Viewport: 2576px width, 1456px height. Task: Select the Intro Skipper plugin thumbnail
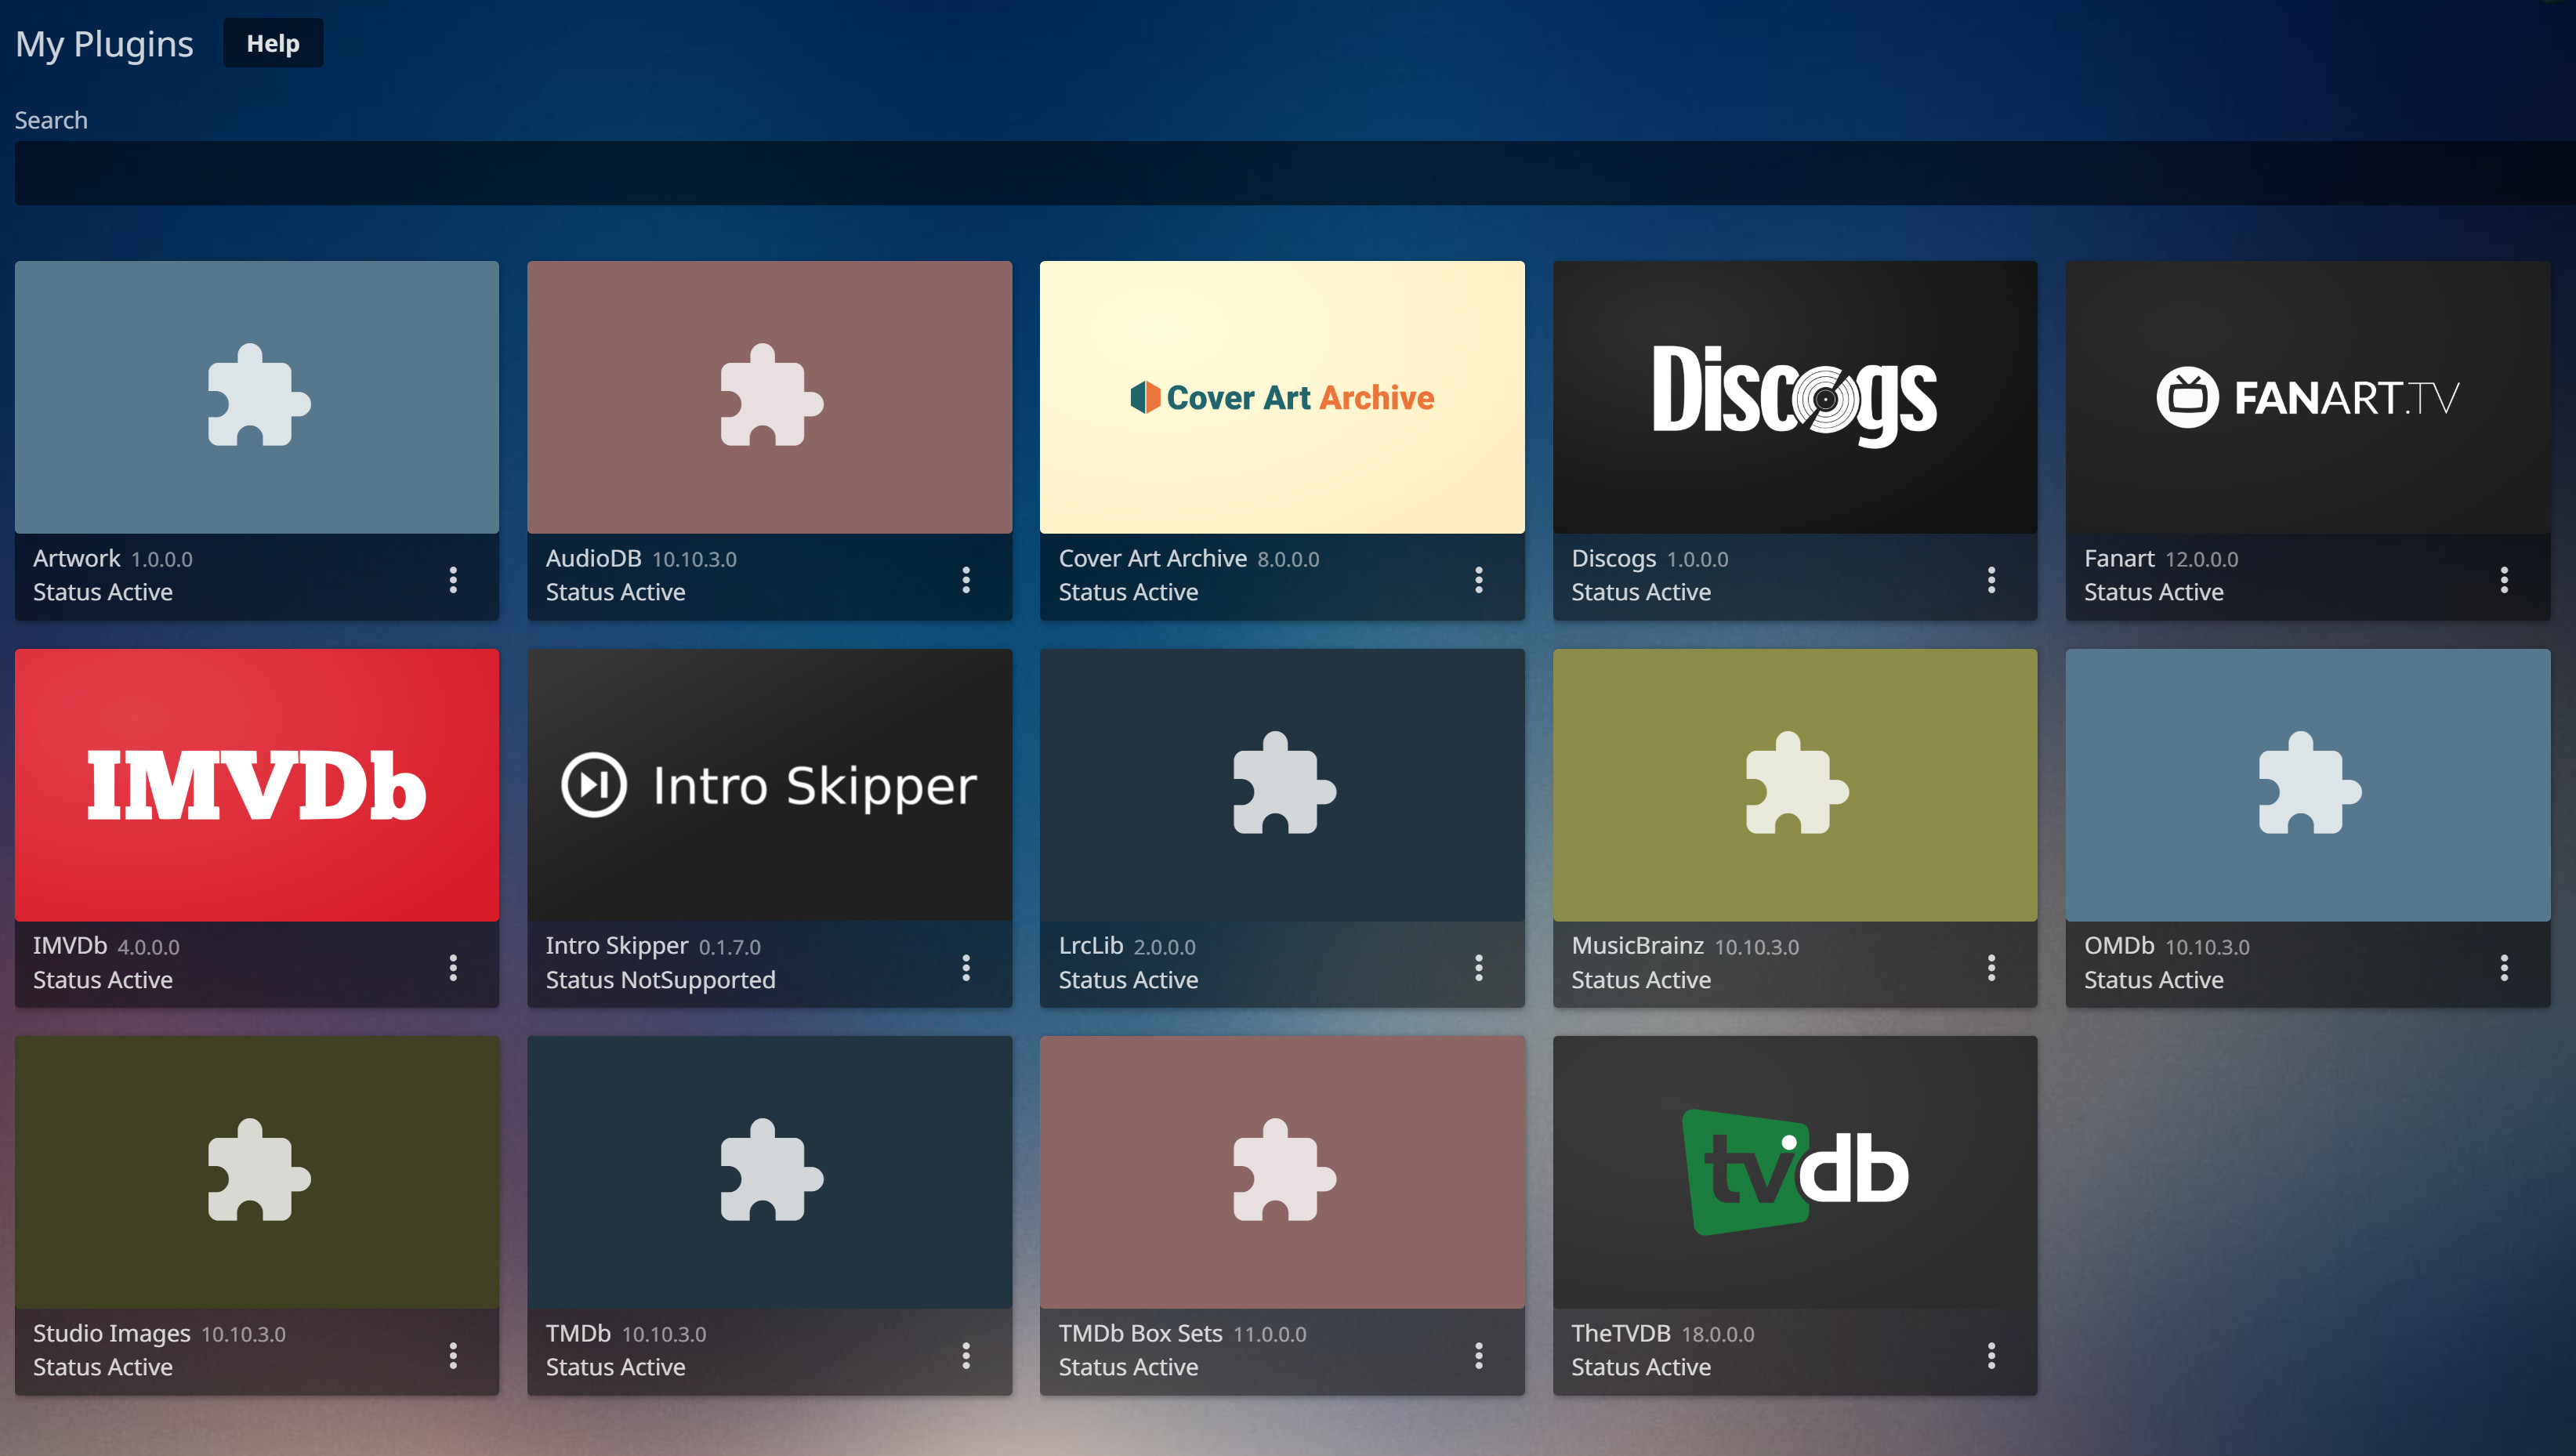coord(769,785)
